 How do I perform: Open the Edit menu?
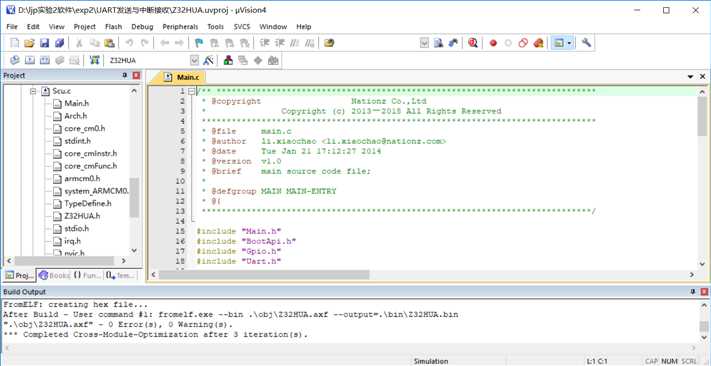[33, 27]
